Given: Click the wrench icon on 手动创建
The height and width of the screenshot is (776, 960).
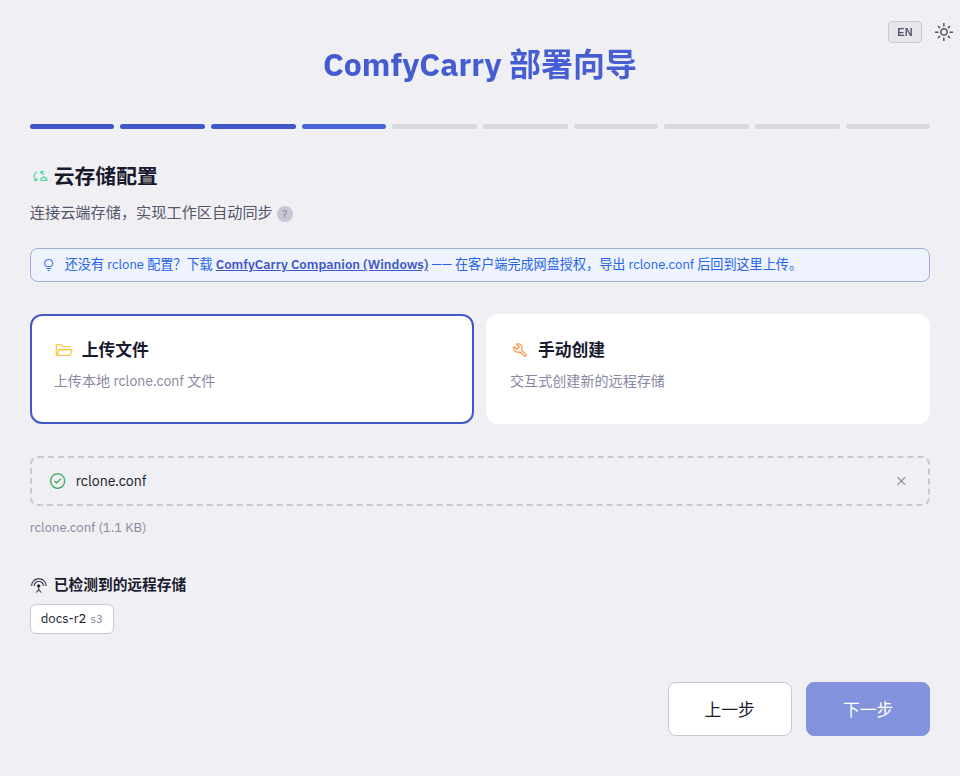Looking at the screenshot, I should click(x=519, y=350).
